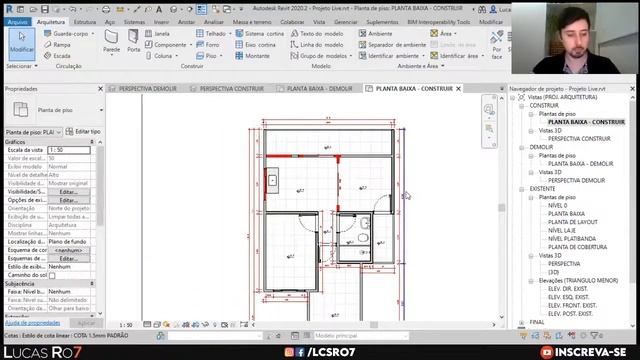Collapse the EXISTENTE tree node
This screenshot has width=640, height=360.
522,189
